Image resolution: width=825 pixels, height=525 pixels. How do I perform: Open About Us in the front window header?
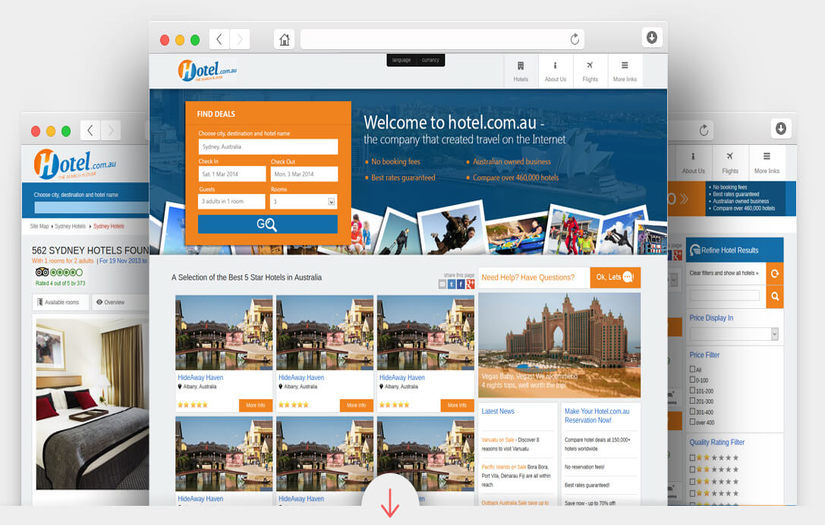click(555, 71)
